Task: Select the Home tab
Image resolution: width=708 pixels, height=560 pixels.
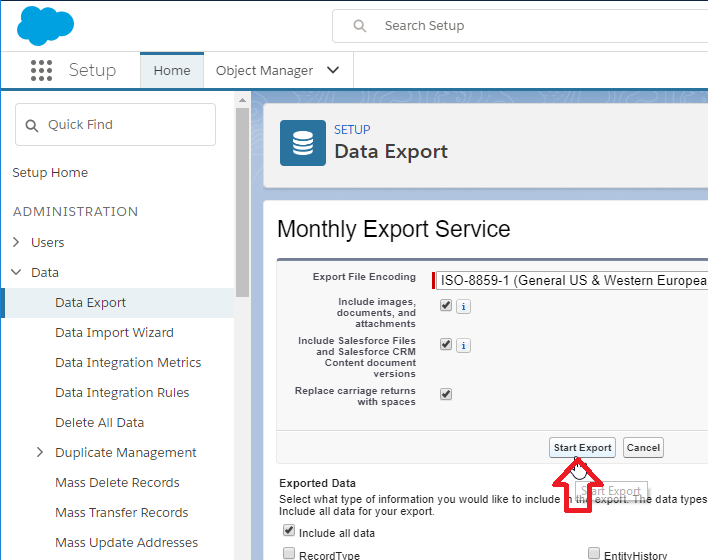Action: [x=172, y=71]
